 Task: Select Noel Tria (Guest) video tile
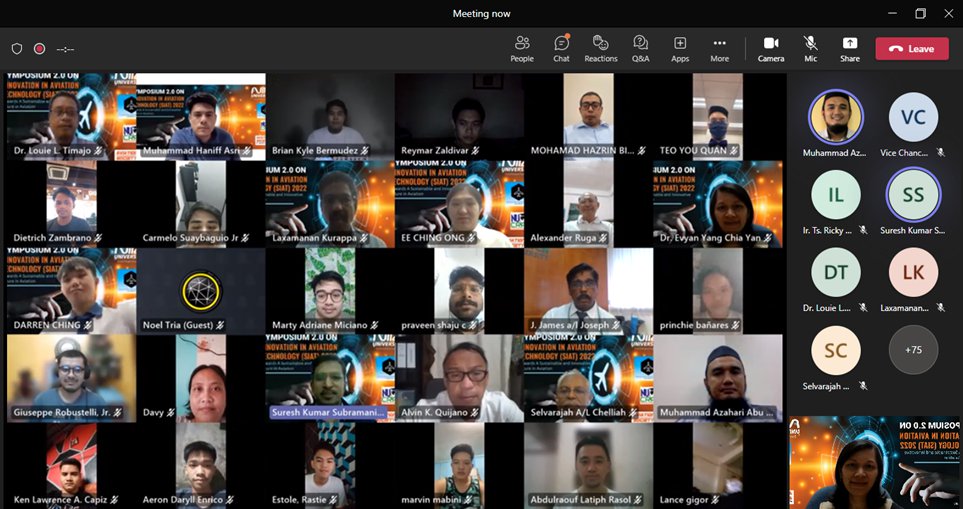(201, 291)
